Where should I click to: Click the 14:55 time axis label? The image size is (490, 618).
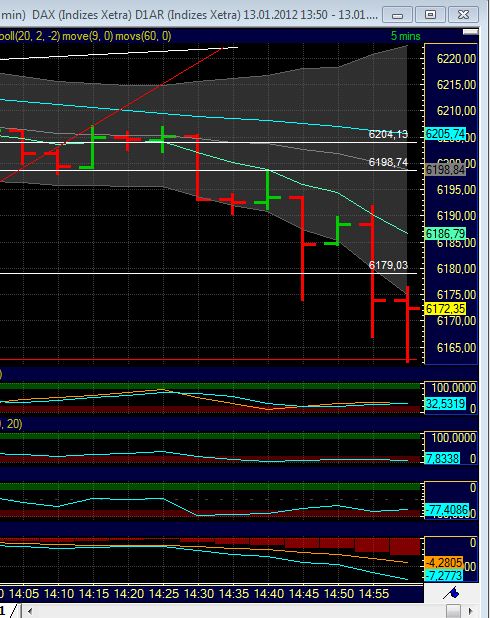[374, 594]
